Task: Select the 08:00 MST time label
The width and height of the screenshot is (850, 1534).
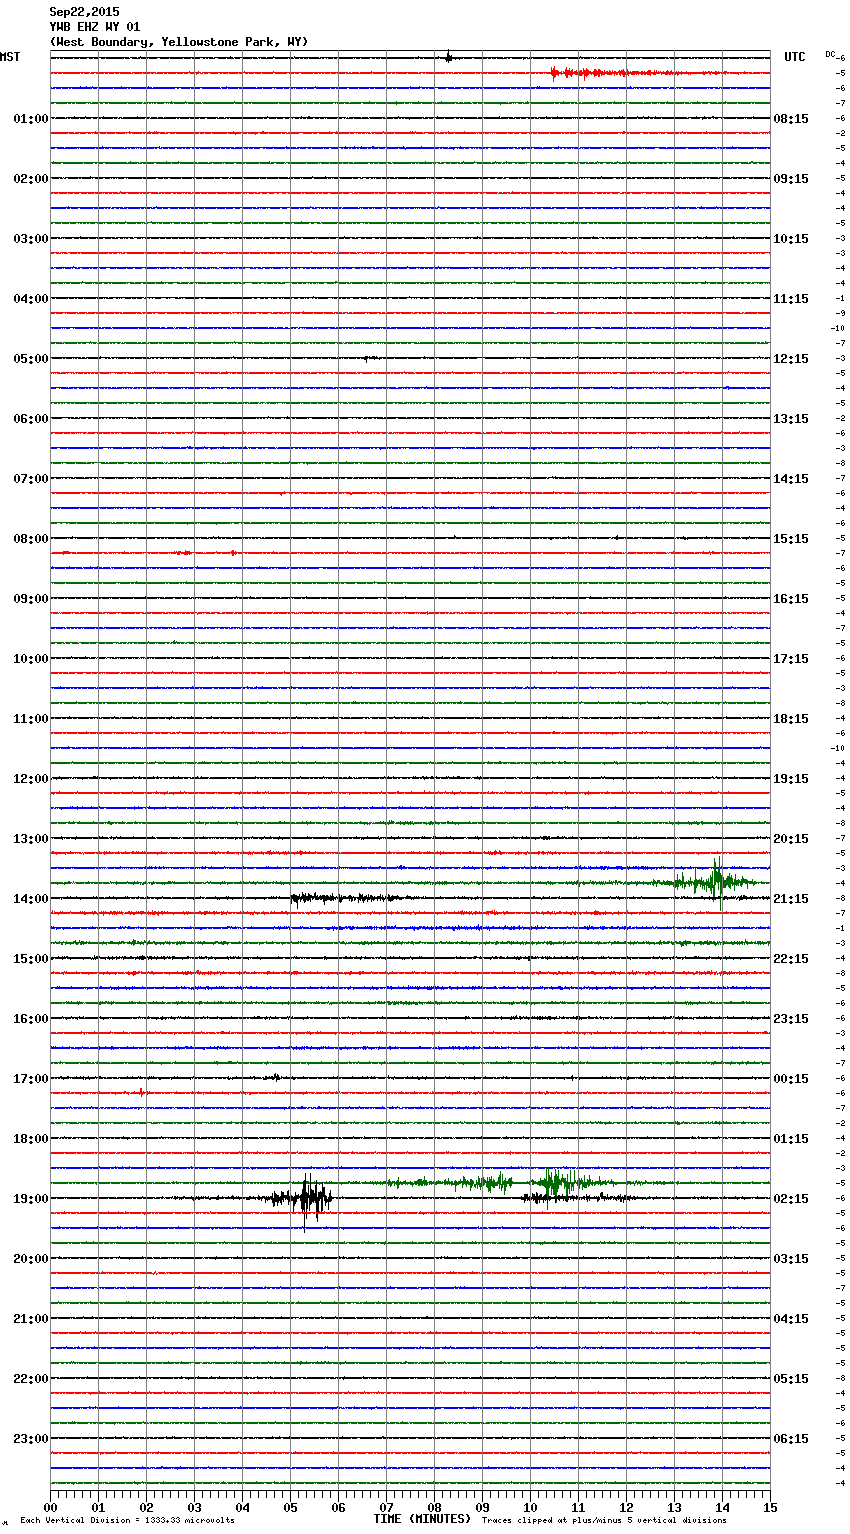Action: point(30,539)
